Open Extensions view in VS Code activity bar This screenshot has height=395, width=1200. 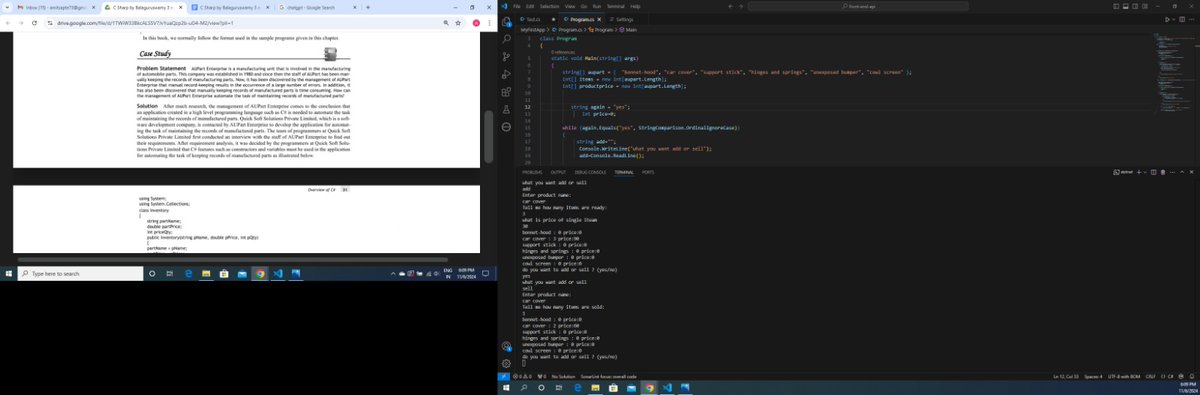pyautogui.click(x=506, y=93)
